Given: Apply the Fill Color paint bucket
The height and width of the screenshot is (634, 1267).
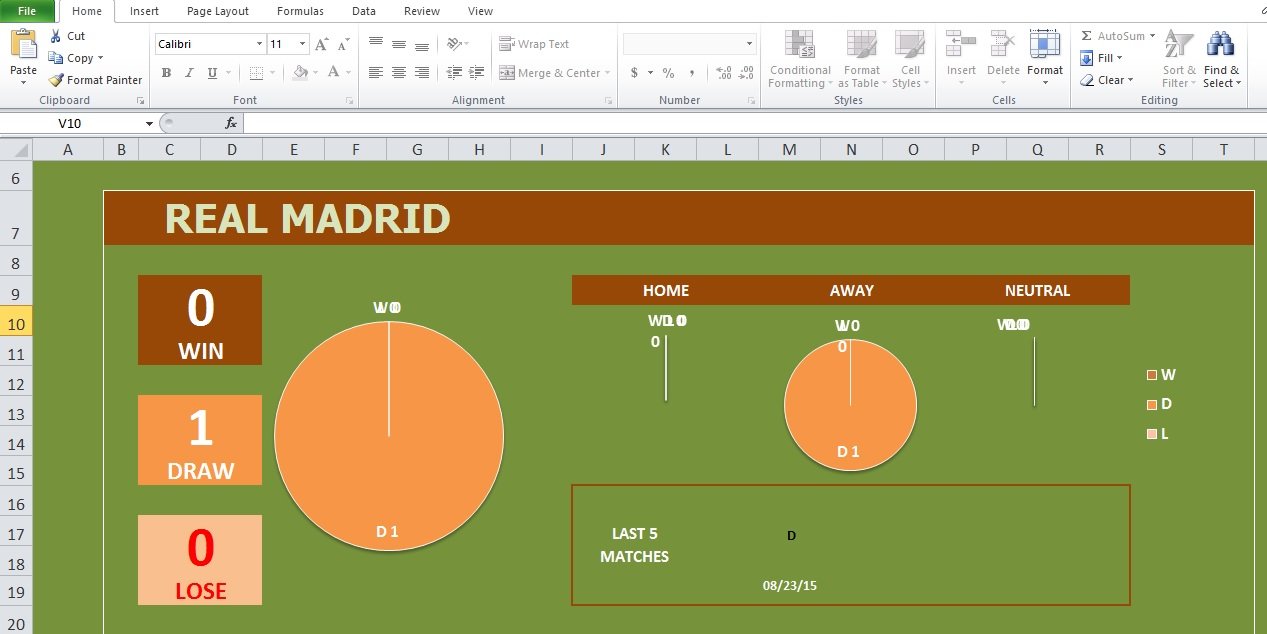Looking at the screenshot, I should pyautogui.click(x=300, y=73).
